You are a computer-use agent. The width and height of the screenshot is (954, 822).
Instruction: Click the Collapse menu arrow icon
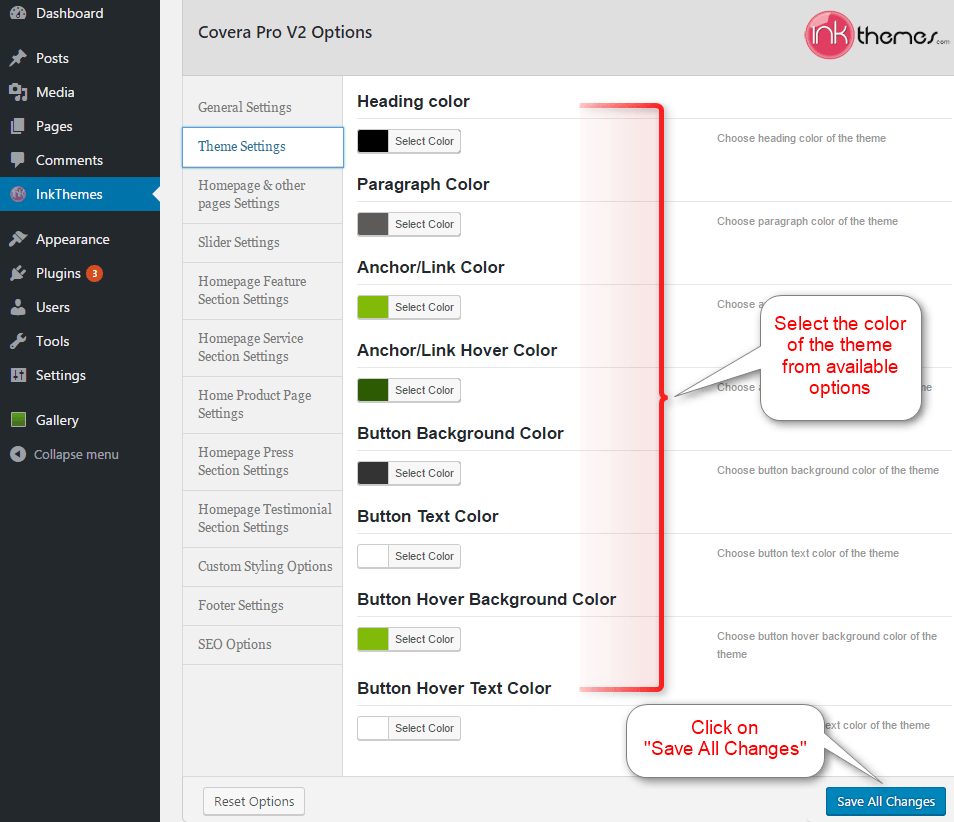(x=18, y=455)
